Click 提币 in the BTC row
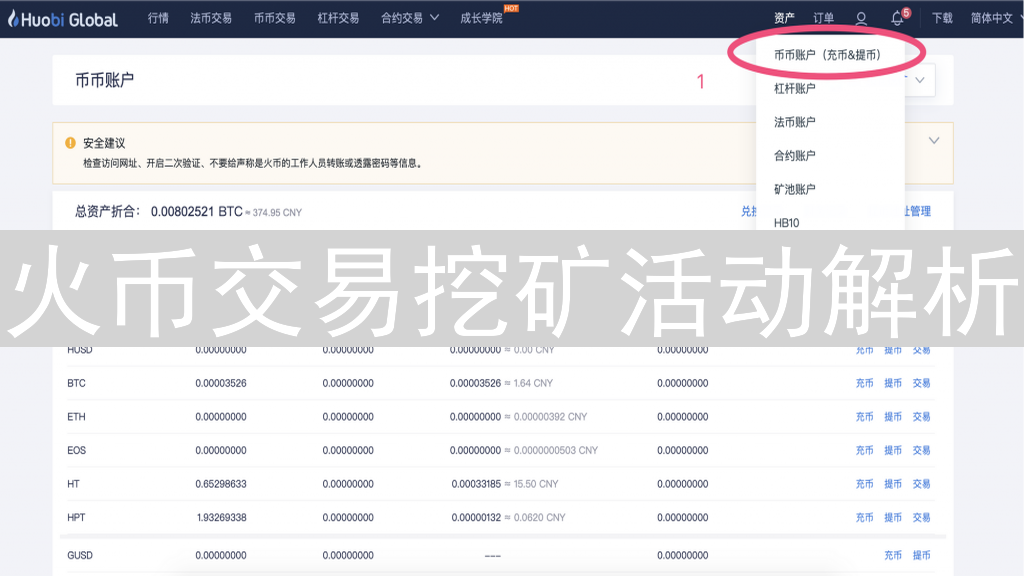Image resolution: width=1024 pixels, height=576 pixels. 893,383
